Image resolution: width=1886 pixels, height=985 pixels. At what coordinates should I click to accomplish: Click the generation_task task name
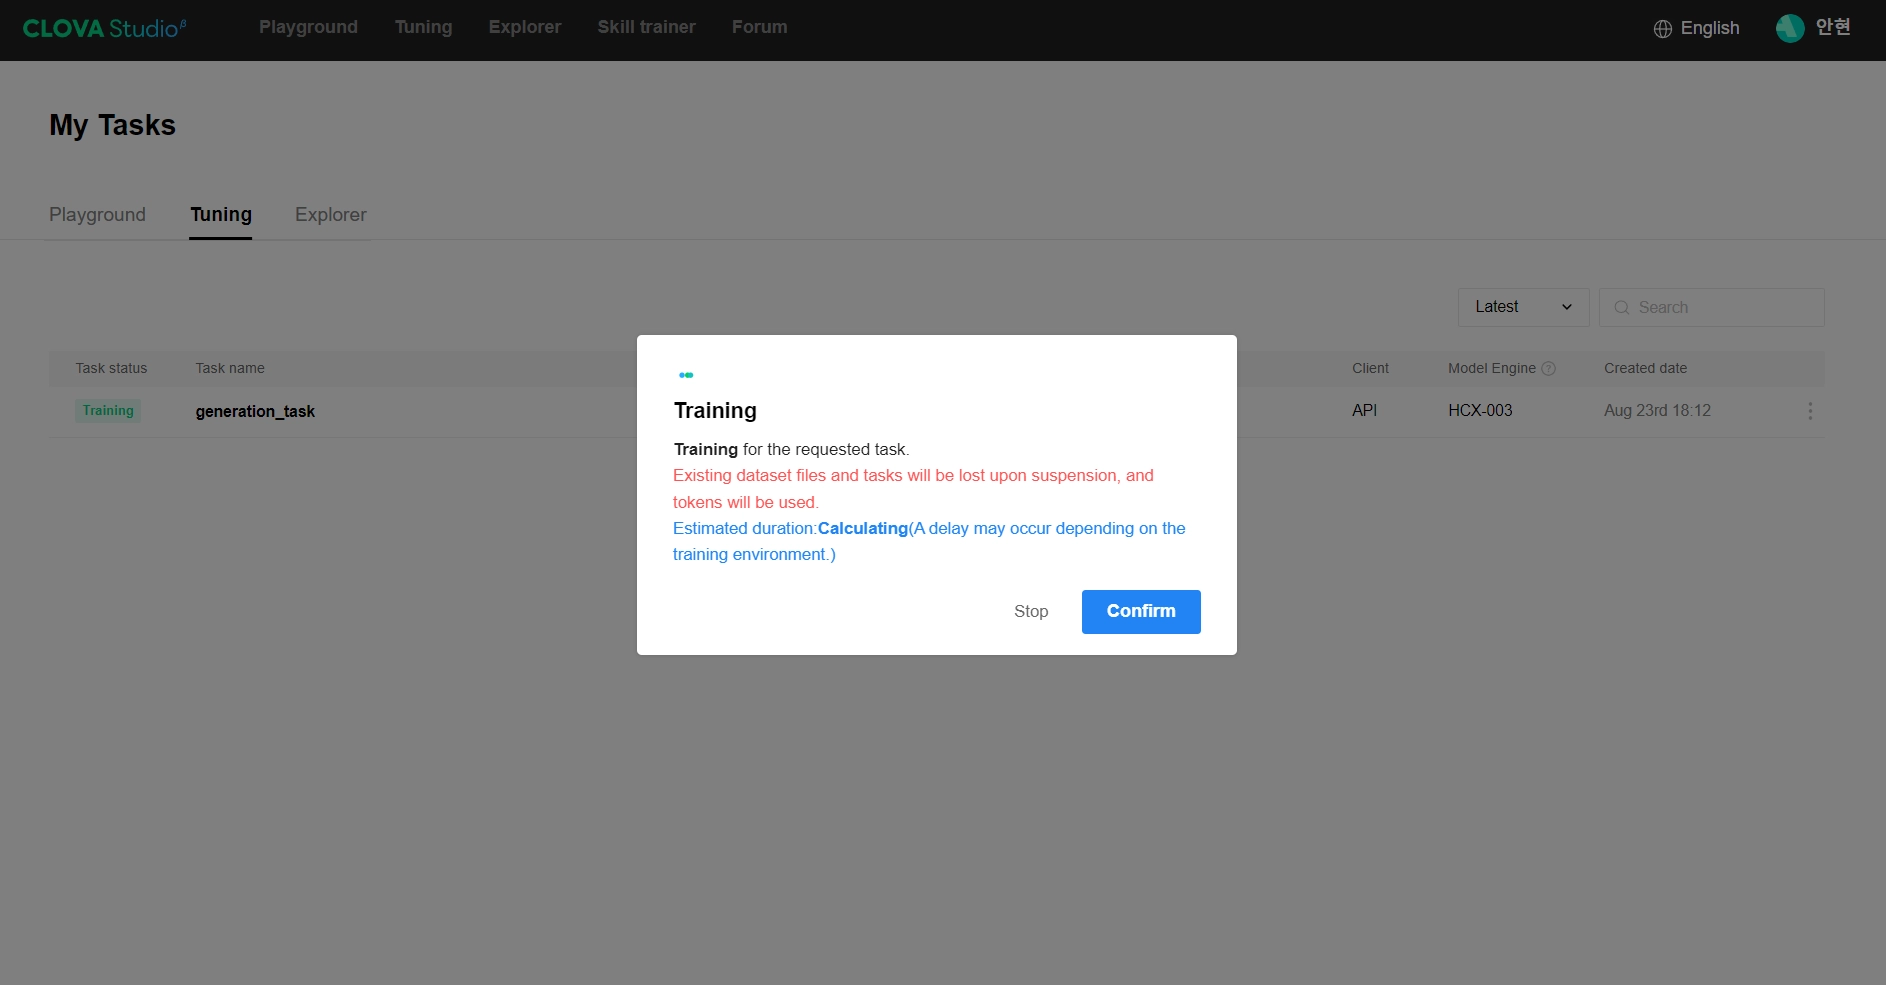(x=255, y=411)
